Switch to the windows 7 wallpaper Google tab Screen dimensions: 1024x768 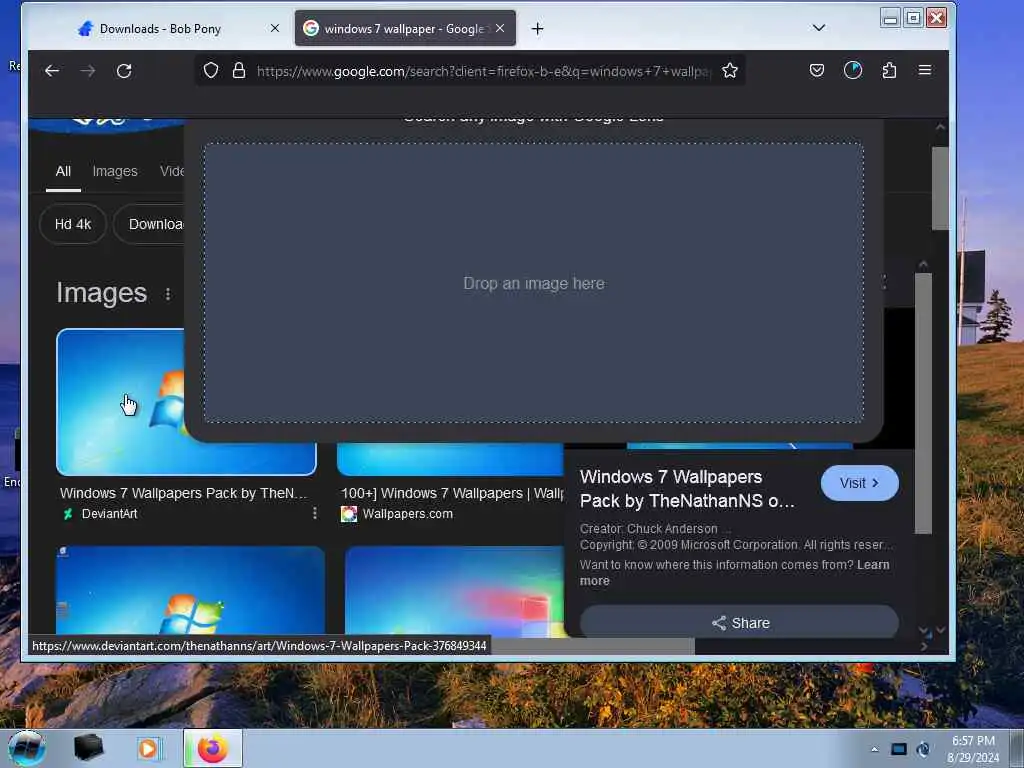[x=405, y=29]
